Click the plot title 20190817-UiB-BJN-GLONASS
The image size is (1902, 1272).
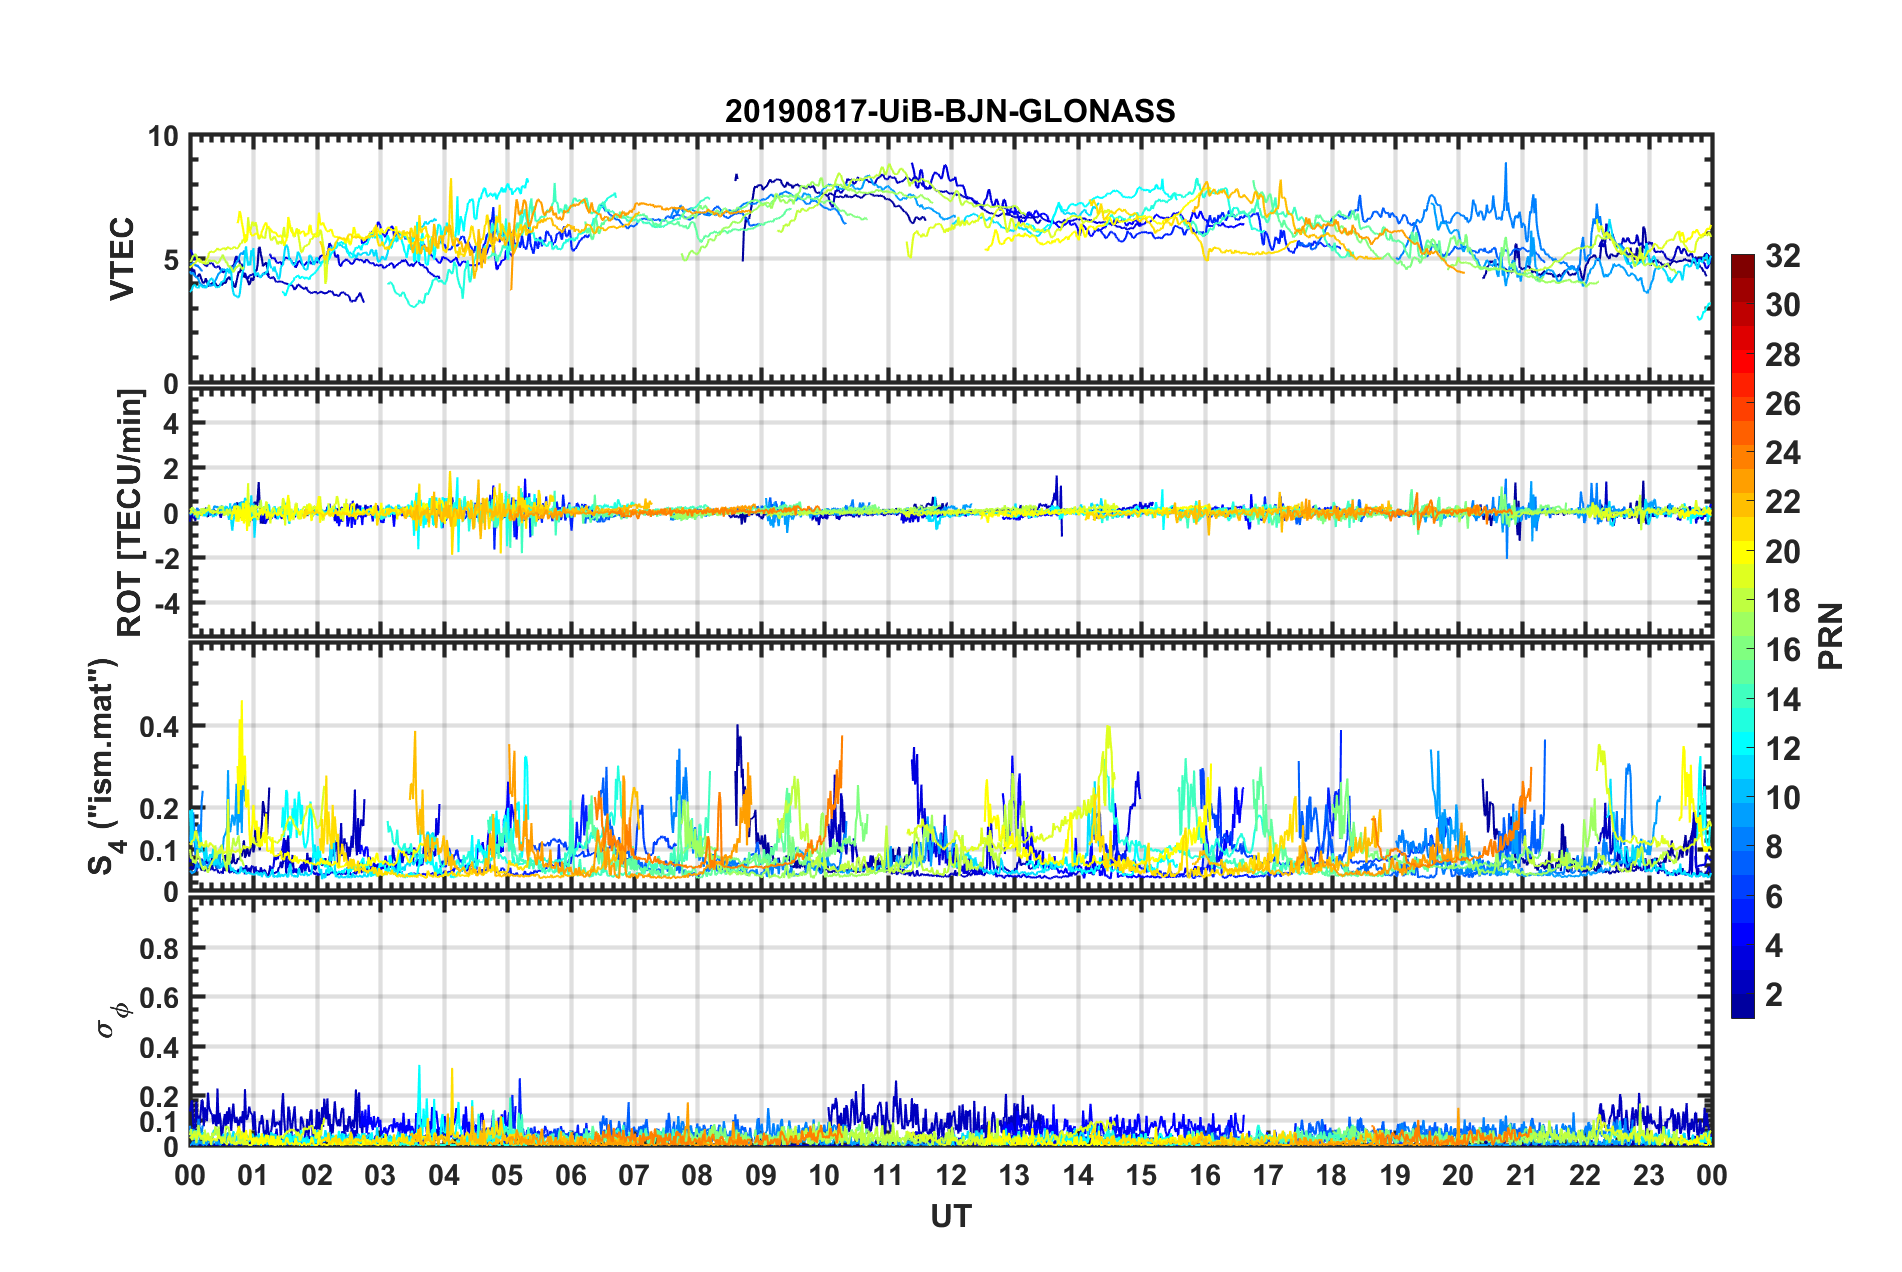point(950,111)
